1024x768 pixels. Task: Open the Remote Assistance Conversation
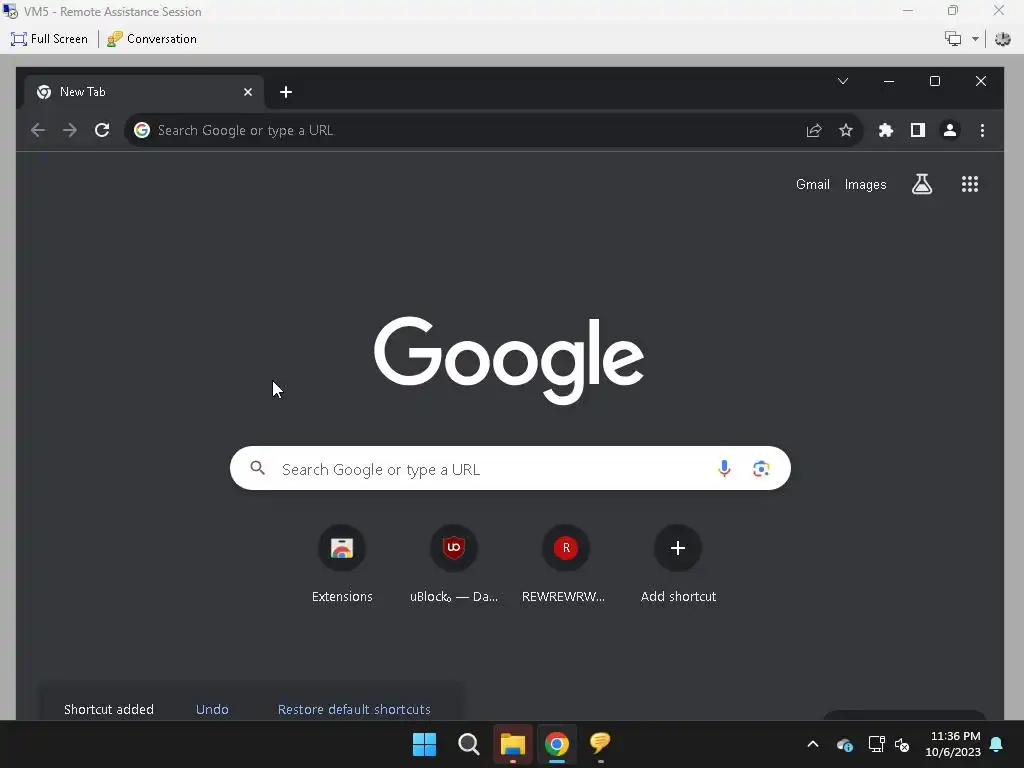[152, 39]
